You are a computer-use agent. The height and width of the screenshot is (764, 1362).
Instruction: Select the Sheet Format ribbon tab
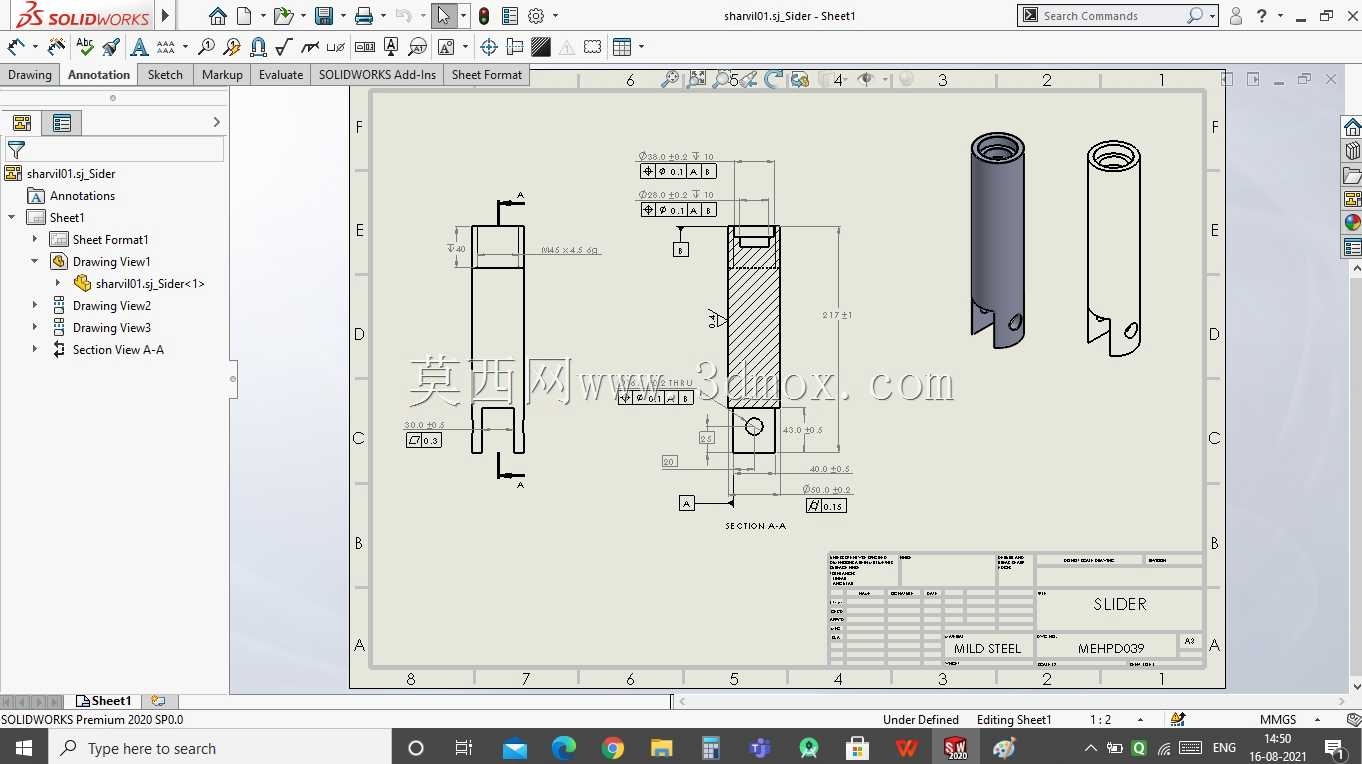pyautogui.click(x=487, y=75)
